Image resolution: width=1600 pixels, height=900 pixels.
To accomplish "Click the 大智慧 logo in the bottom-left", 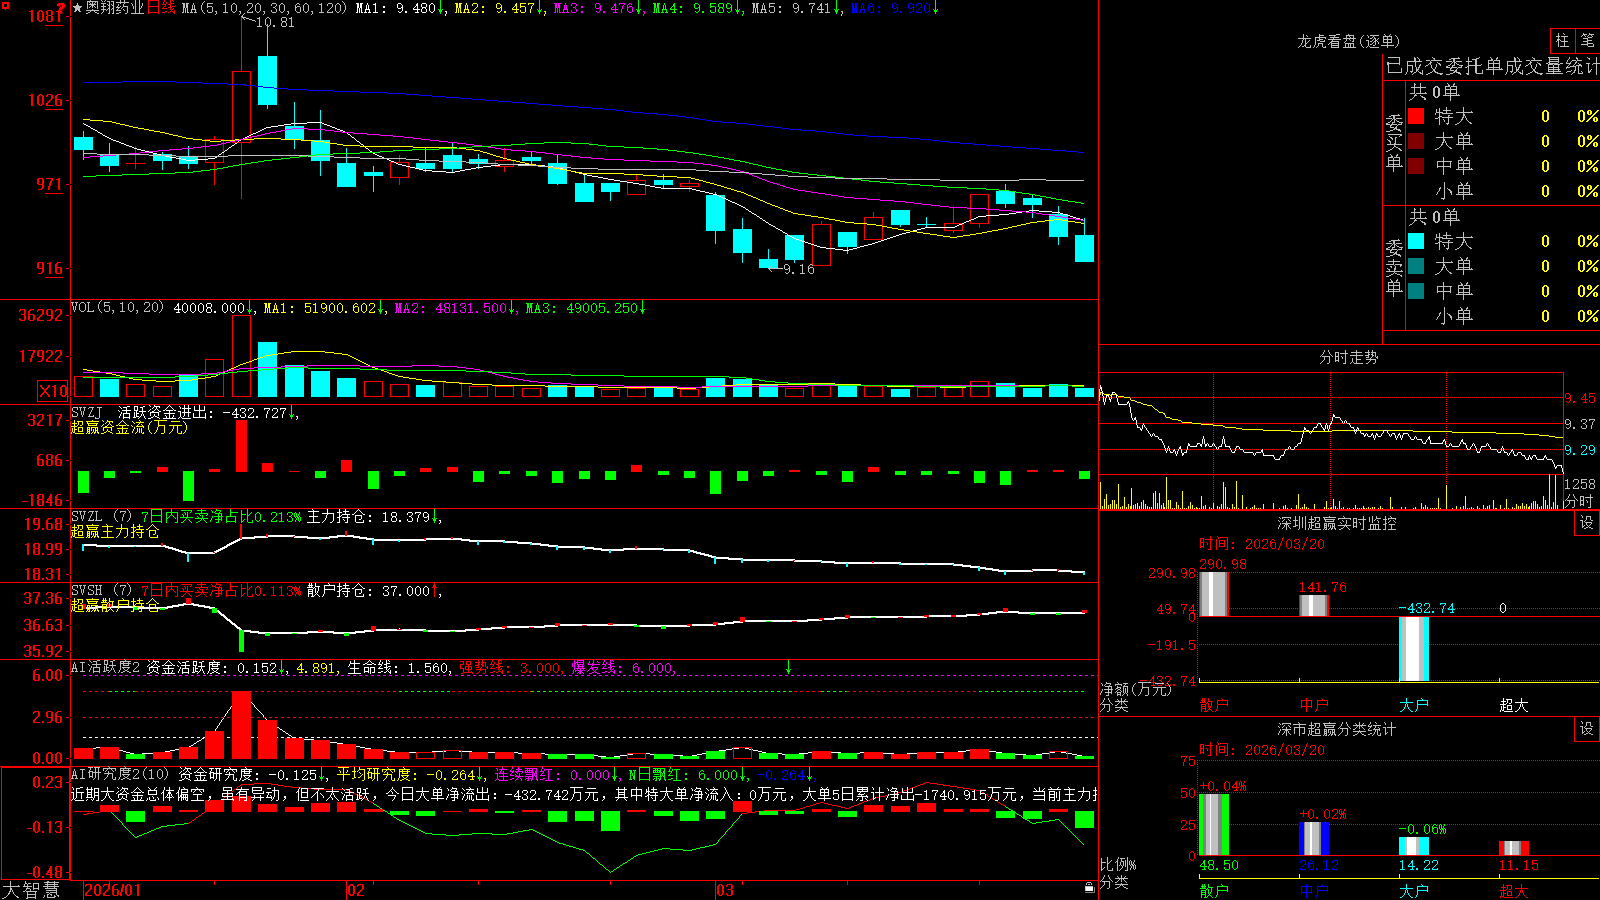I will (31, 890).
